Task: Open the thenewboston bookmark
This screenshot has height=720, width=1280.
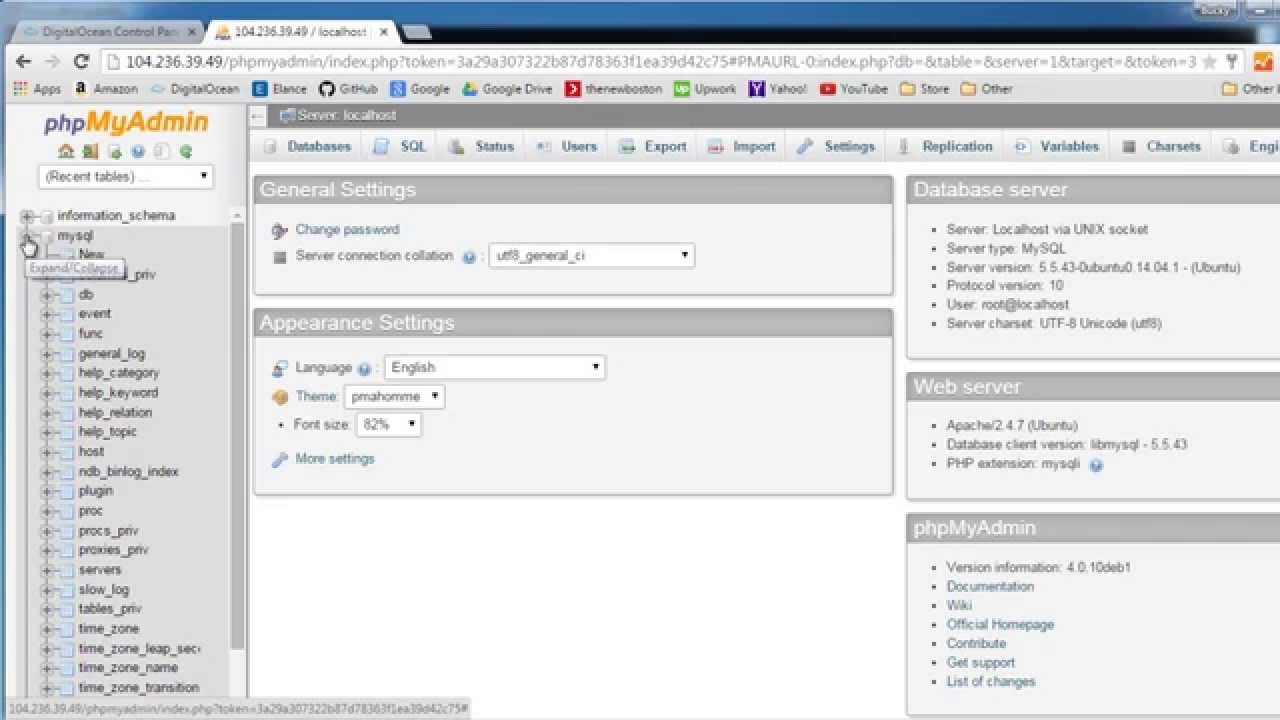Action: (613, 89)
